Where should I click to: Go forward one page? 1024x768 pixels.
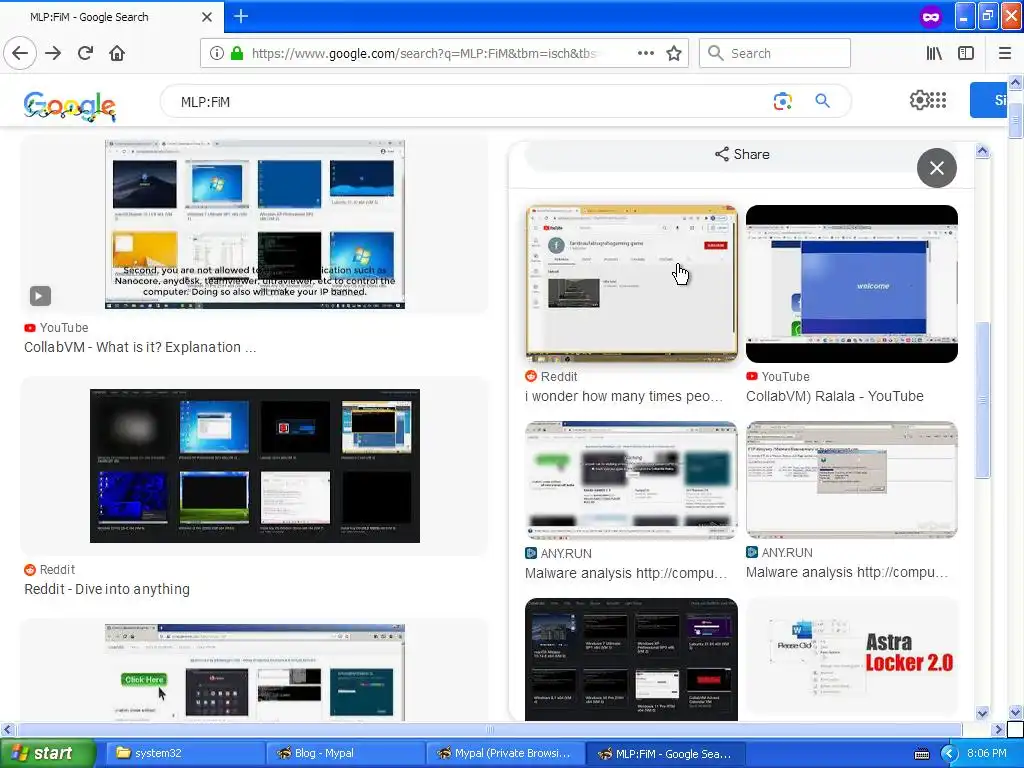click(x=53, y=53)
